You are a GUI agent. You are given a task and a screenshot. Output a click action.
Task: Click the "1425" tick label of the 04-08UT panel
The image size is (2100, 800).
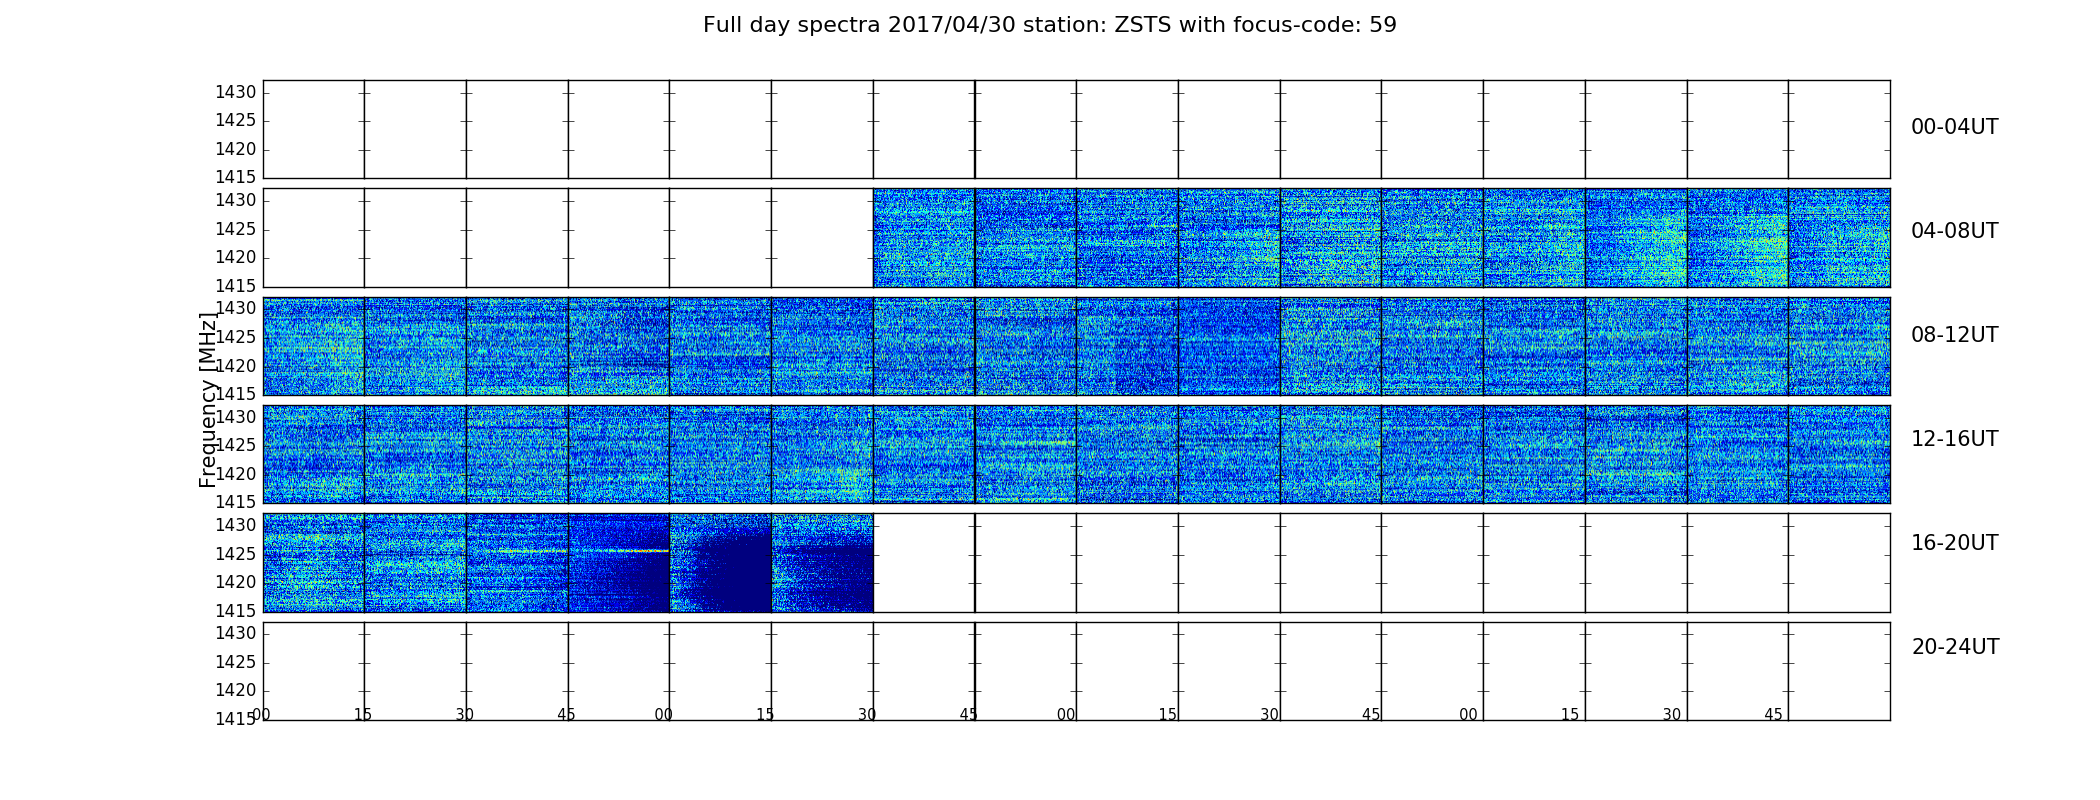pyautogui.click(x=236, y=229)
